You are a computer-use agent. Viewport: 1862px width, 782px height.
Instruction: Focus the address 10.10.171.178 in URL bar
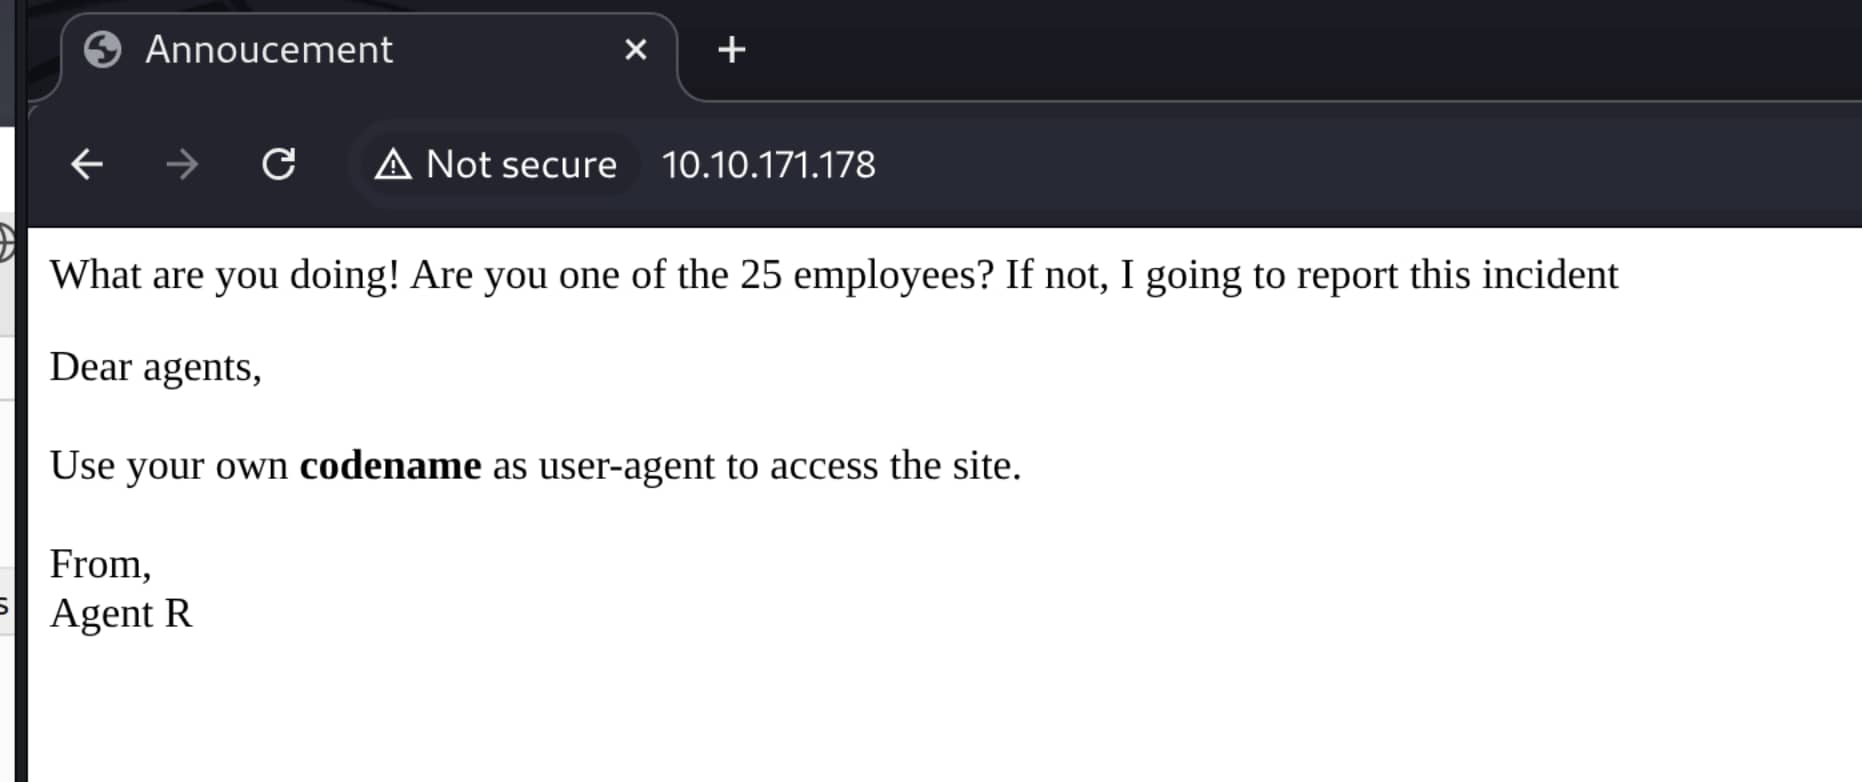tap(768, 164)
